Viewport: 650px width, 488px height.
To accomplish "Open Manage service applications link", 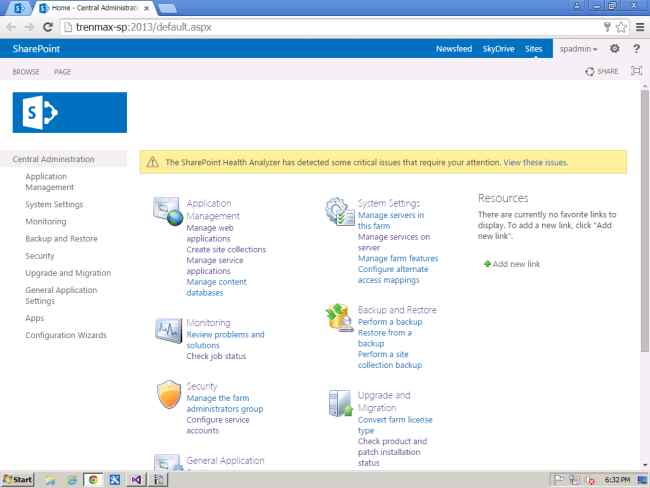I will coord(215,265).
